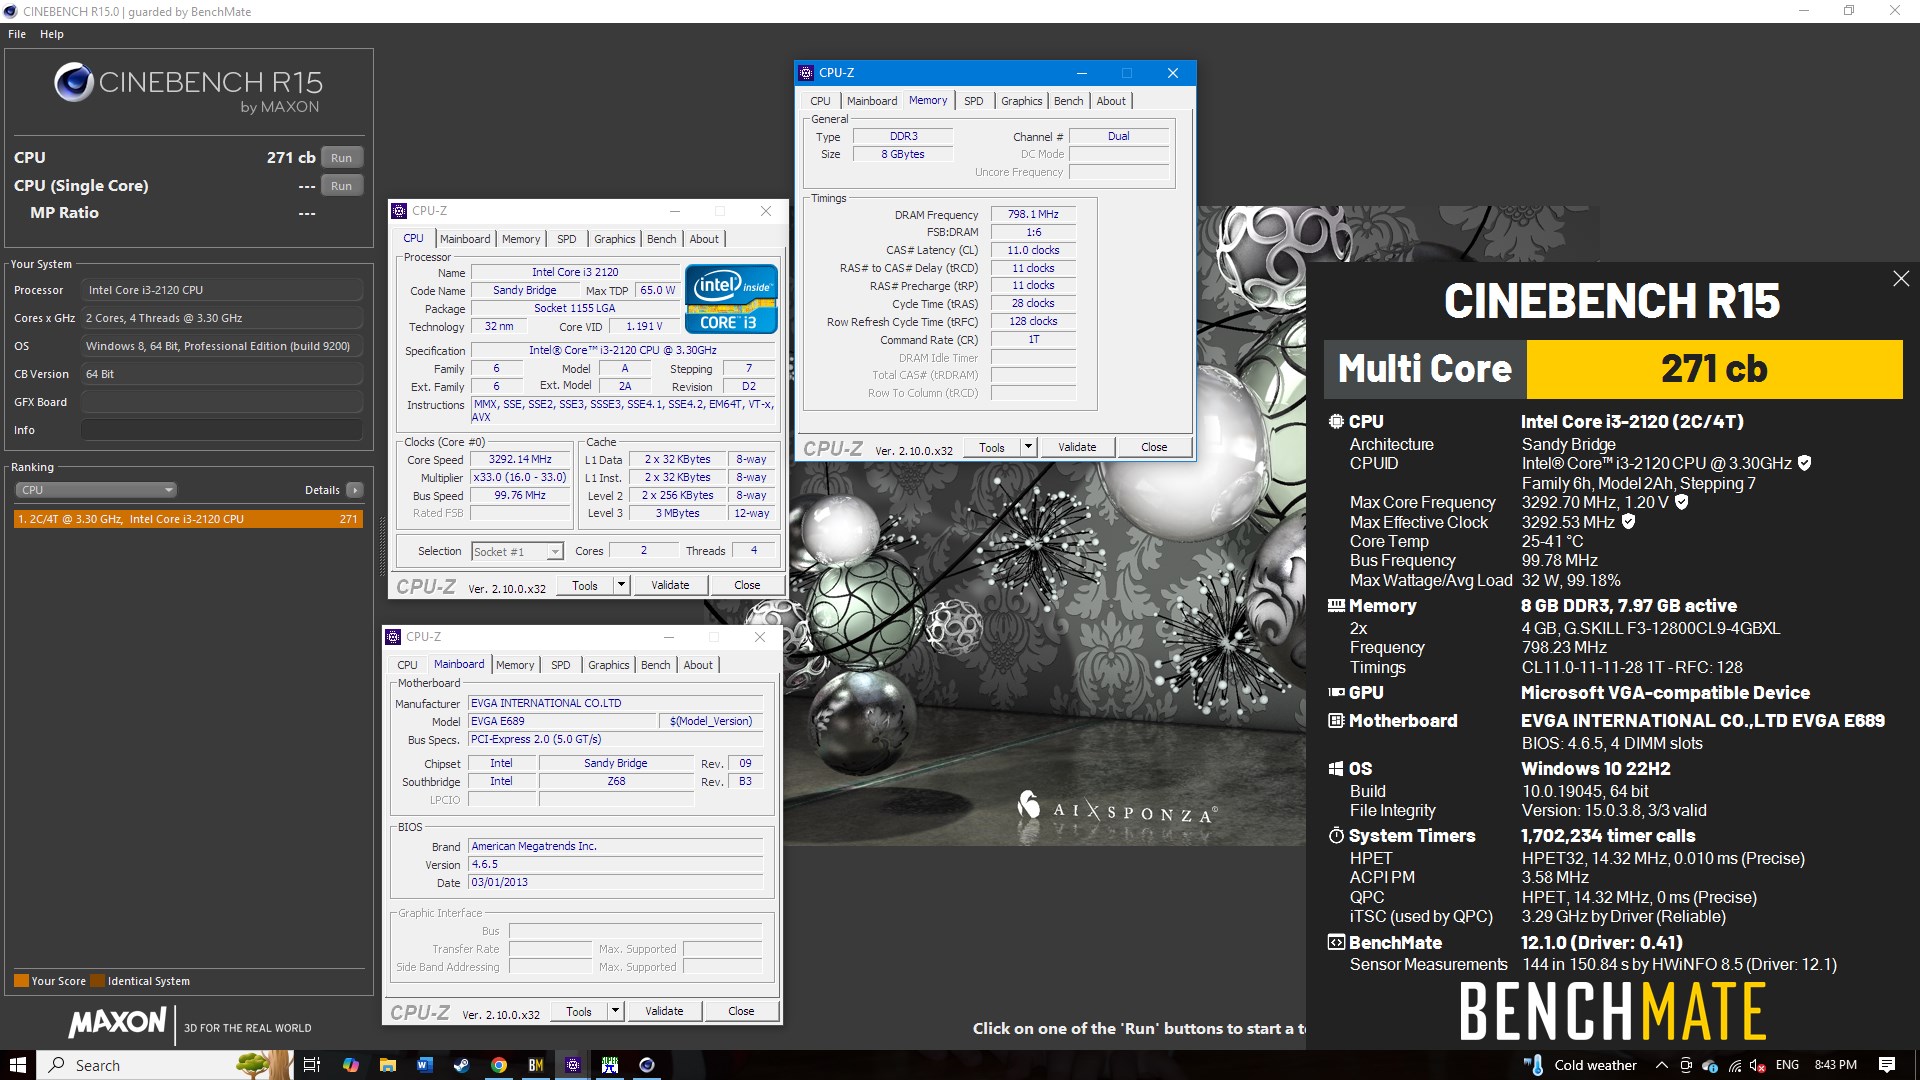
Task: Click the ENG language indicator
Action: click(x=1787, y=1065)
